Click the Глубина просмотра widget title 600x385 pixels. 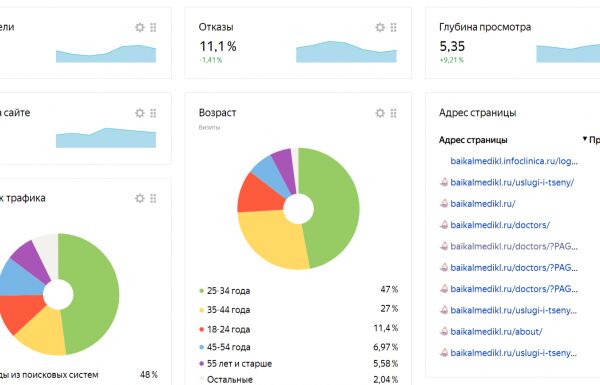coord(485,27)
